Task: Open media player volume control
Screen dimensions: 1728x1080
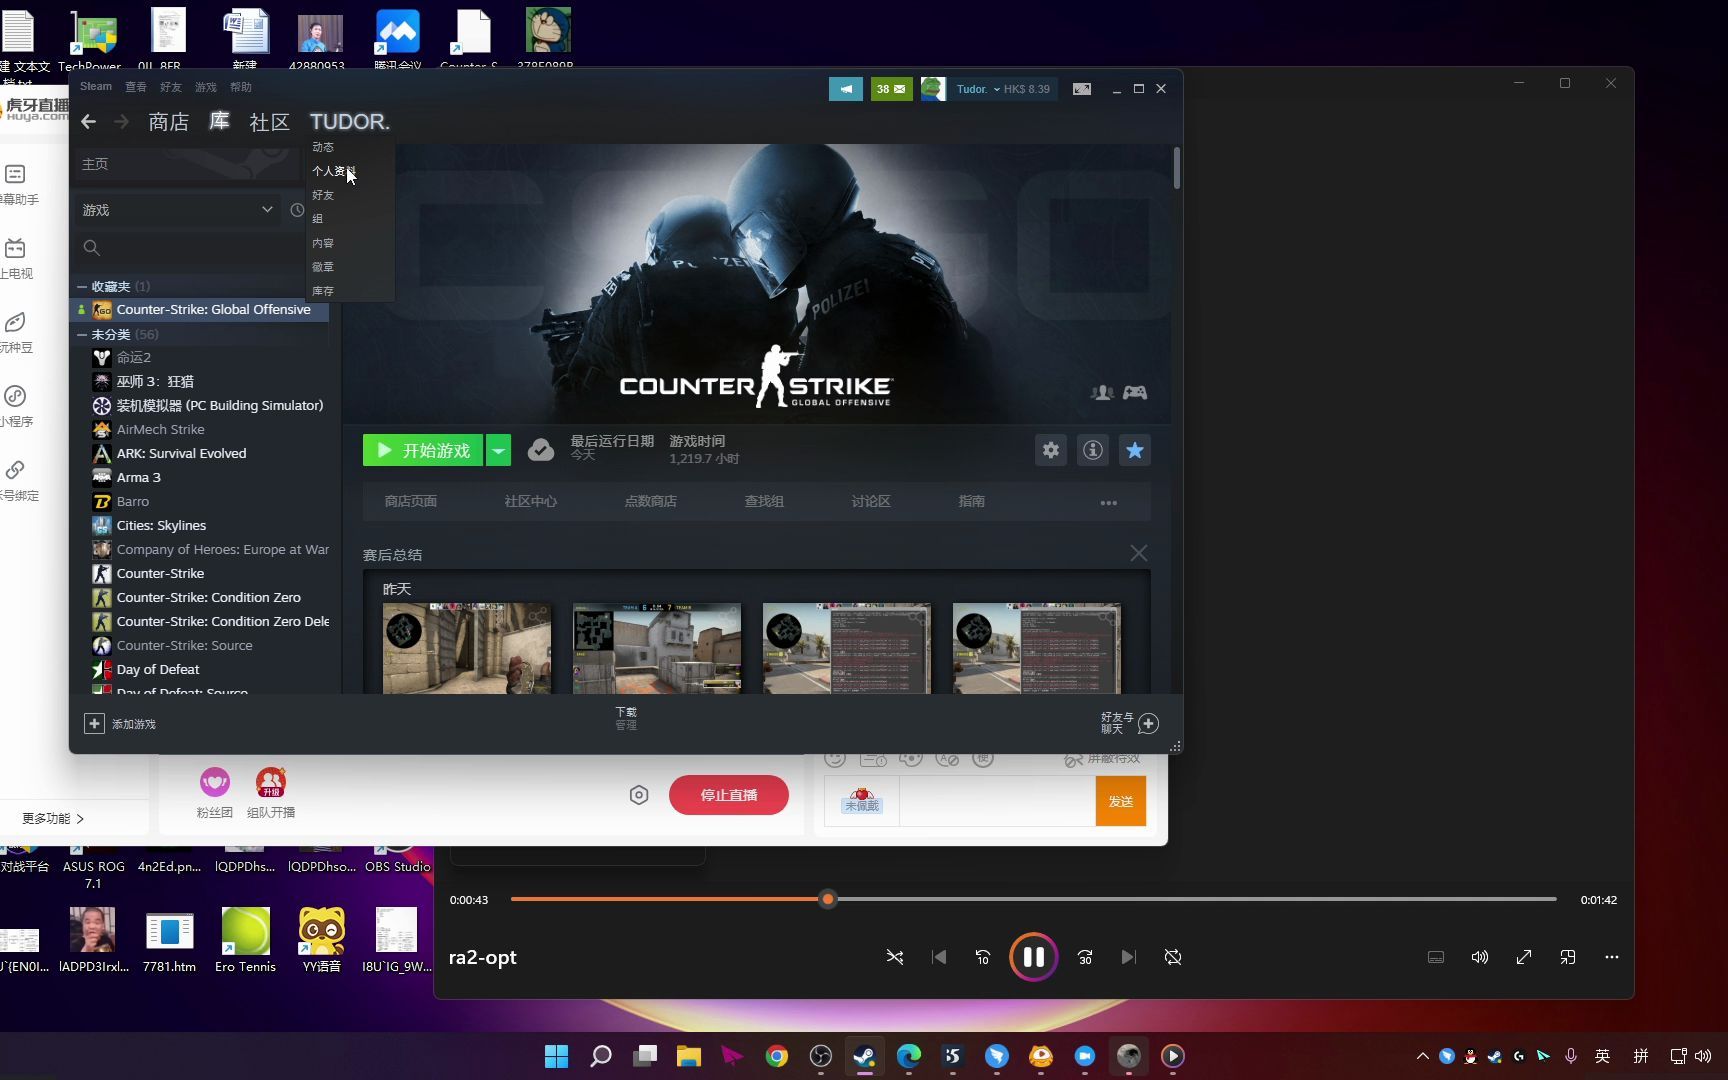Action: tap(1480, 957)
